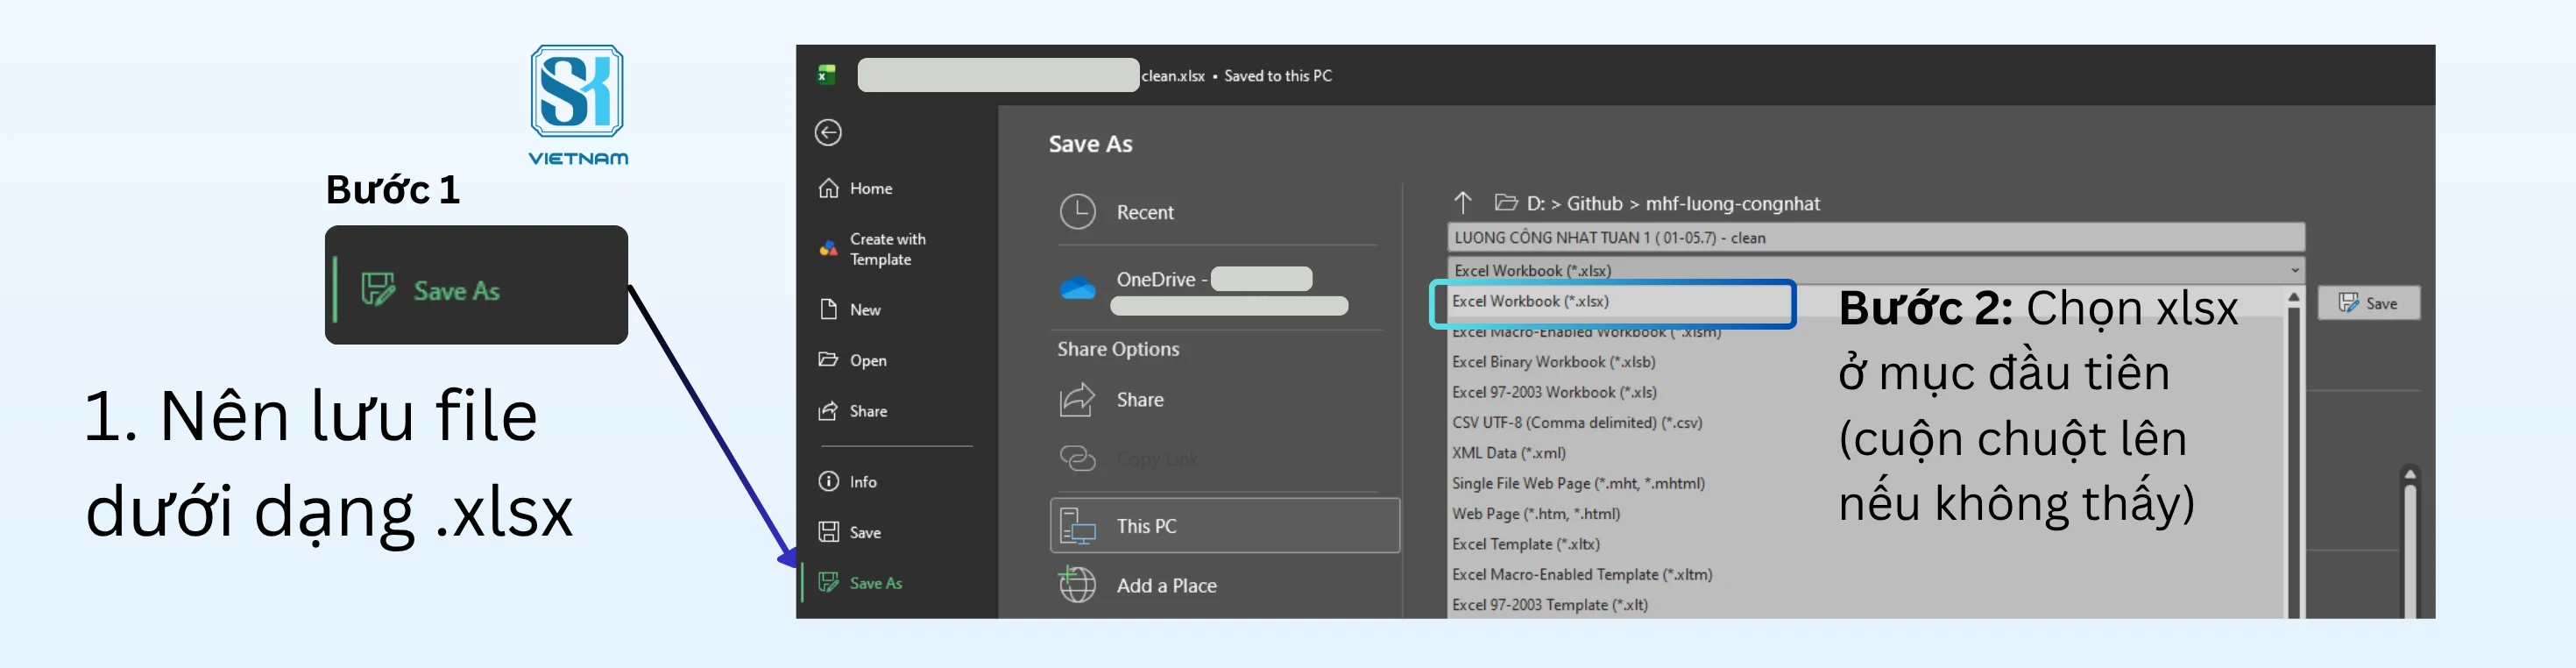Click the Open folder icon in sidebar
The height and width of the screenshot is (668, 2576).
click(x=828, y=359)
